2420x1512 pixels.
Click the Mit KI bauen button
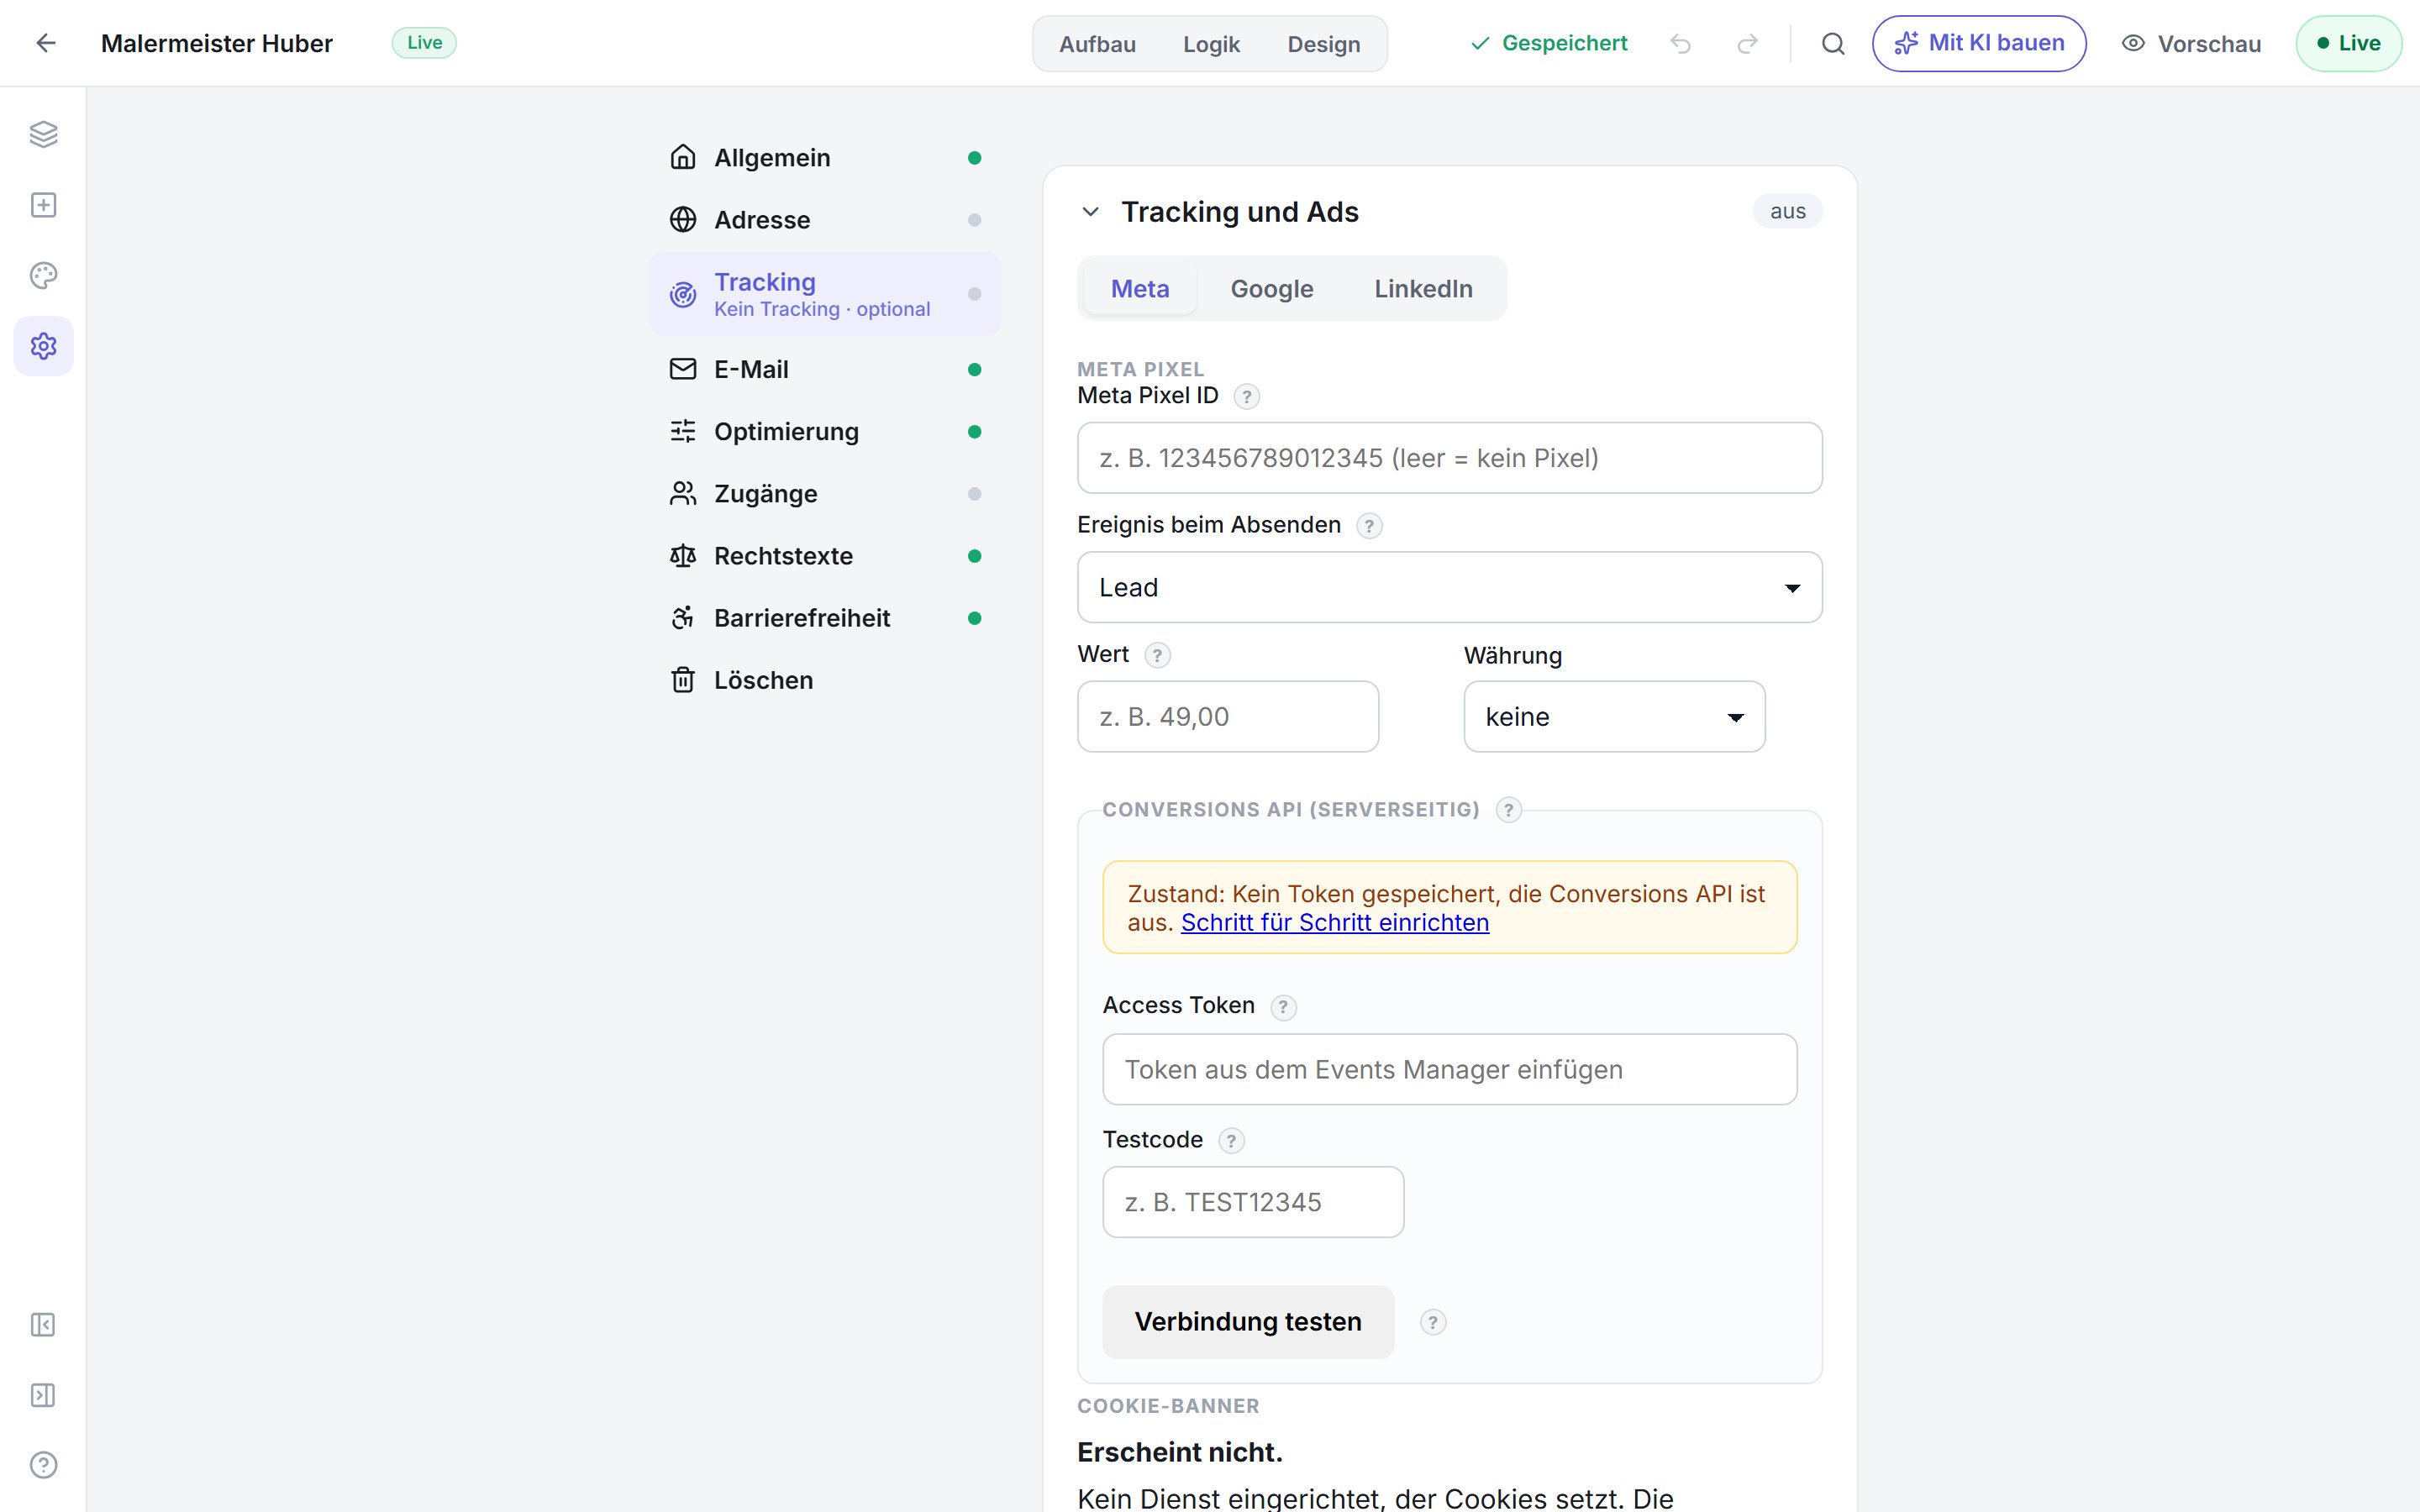click(1979, 43)
